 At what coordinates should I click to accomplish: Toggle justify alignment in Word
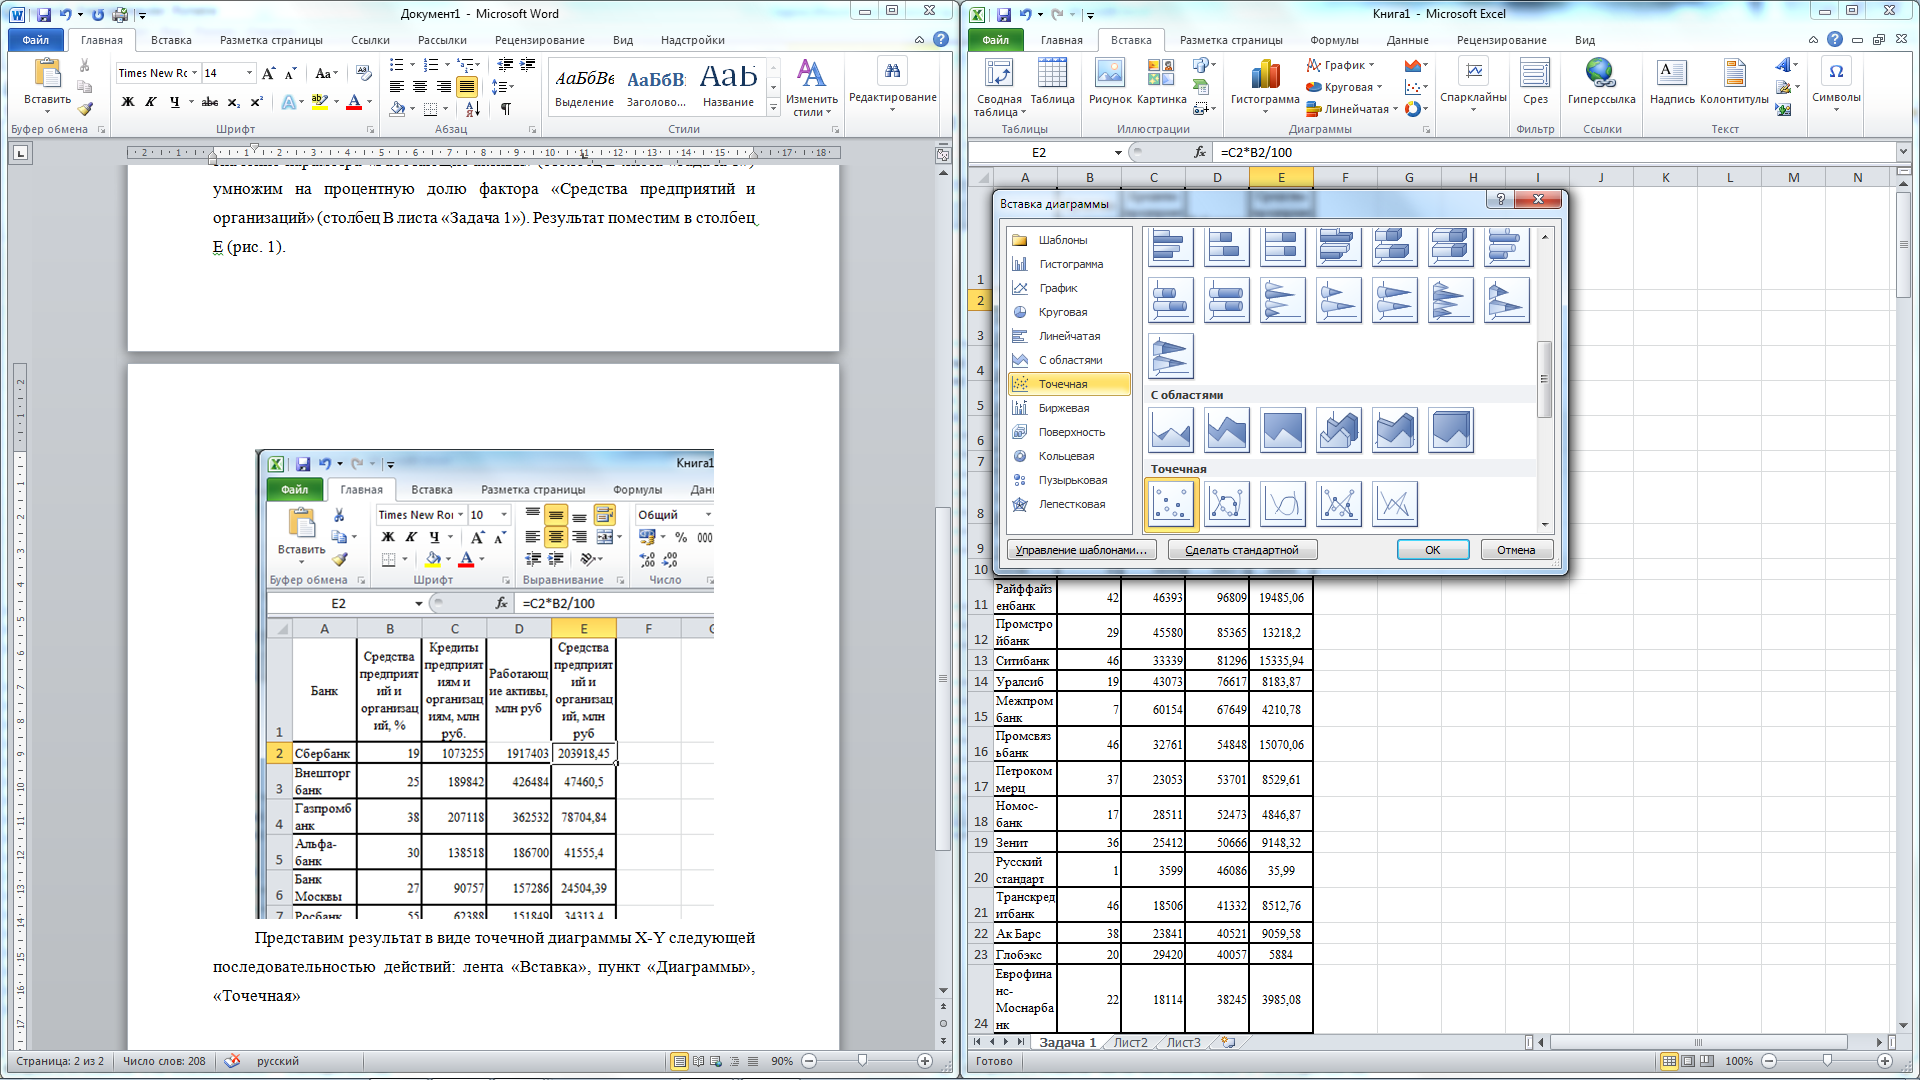pos(466,87)
